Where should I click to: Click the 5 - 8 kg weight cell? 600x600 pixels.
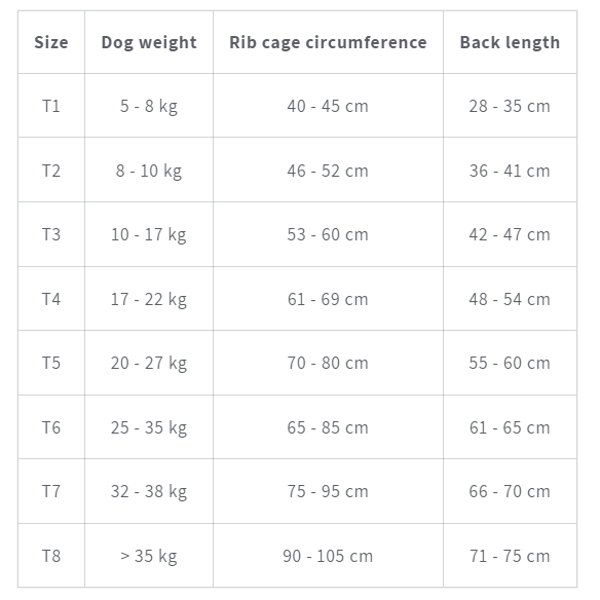(149, 106)
